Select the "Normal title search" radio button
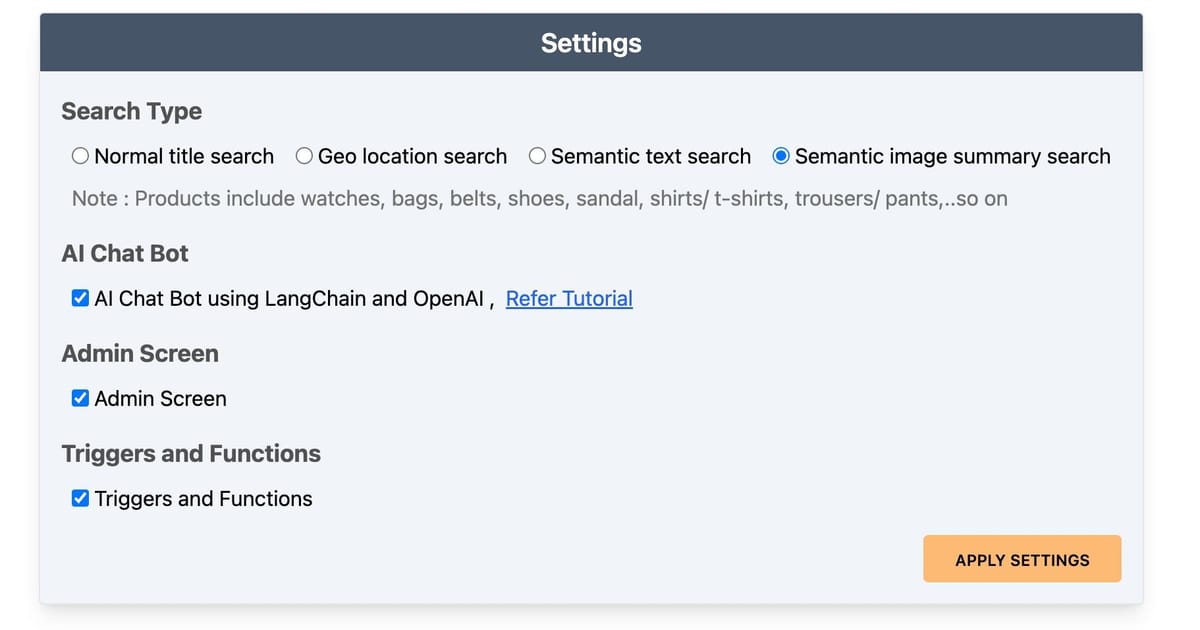 80,156
